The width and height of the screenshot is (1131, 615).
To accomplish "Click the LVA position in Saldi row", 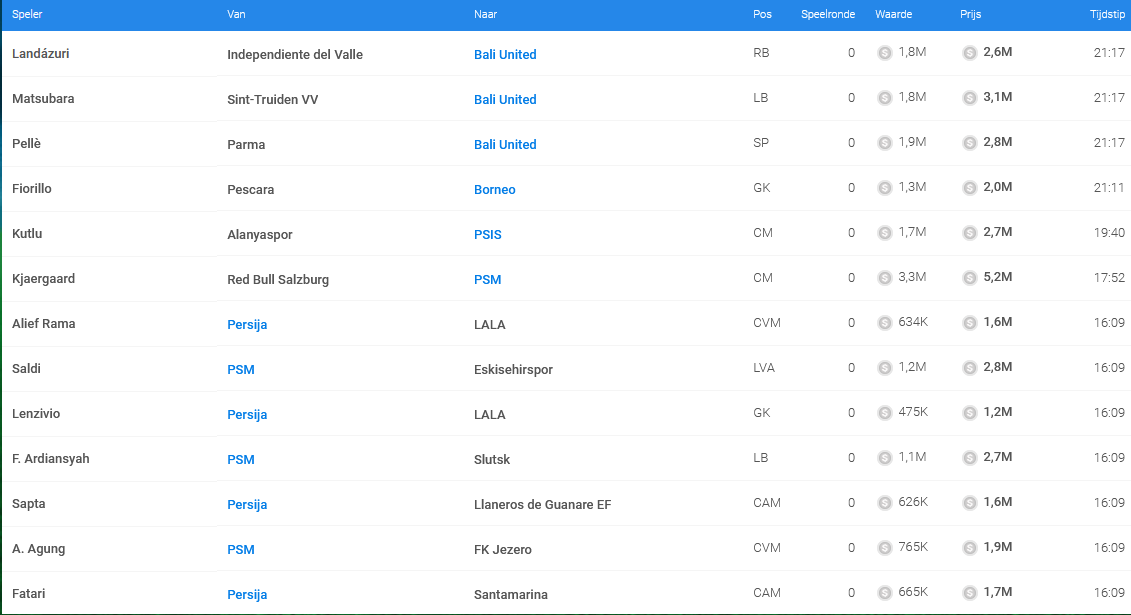I will pyautogui.click(x=763, y=368).
